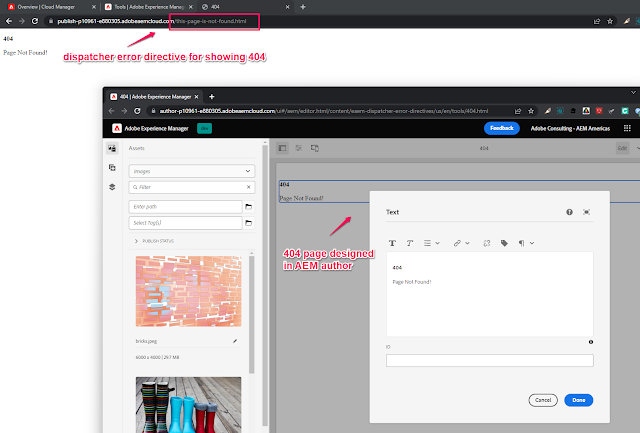Click the anchor tag icon
Screen dimensions: 640x433
[x=504, y=243]
